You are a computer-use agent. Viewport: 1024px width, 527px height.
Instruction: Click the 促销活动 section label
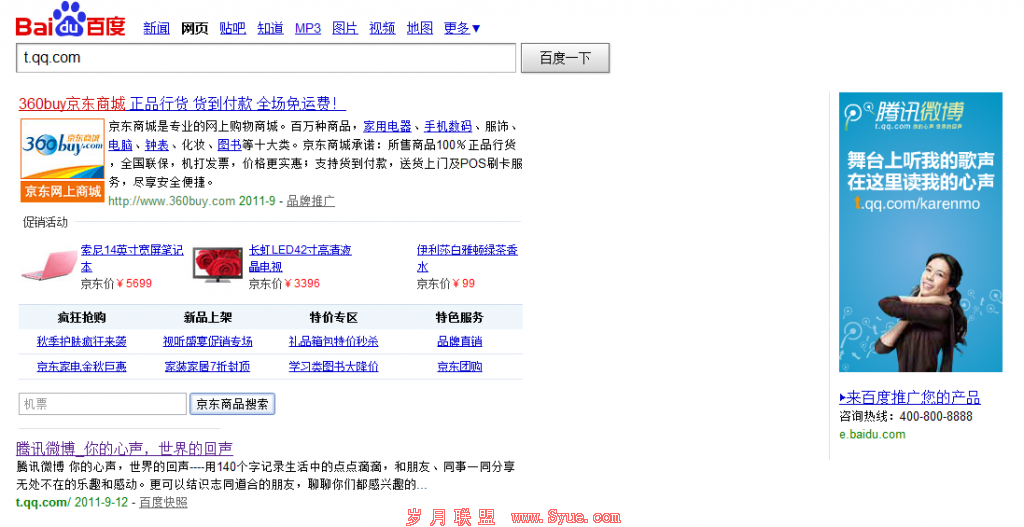click(45, 222)
